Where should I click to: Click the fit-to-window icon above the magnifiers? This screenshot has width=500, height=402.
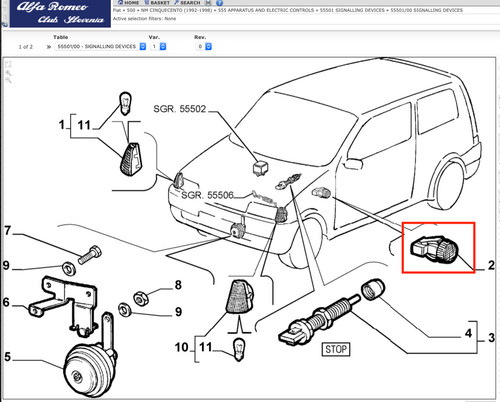point(8,65)
